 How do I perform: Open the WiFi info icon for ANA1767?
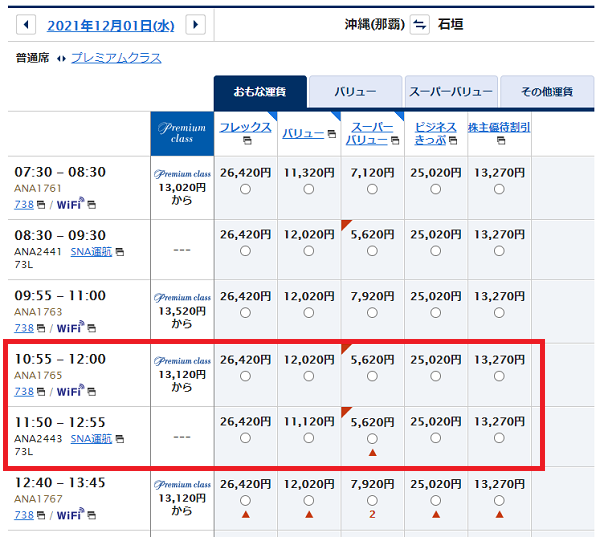[x=91, y=516]
